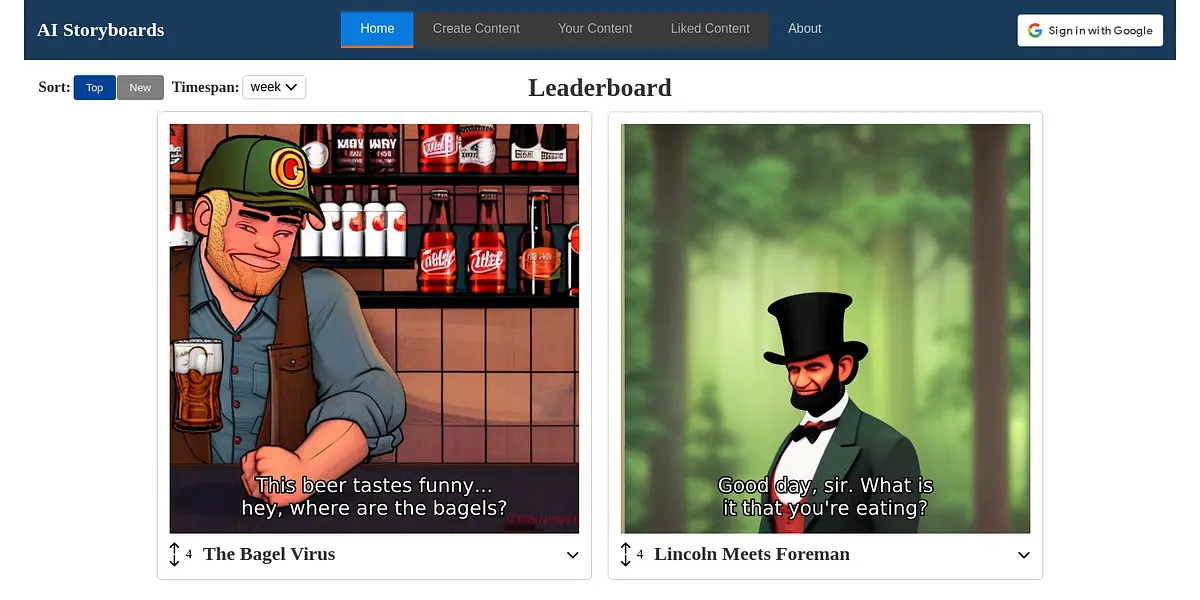This screenshot has height=600, width=1200.
Task: Click the vote arrows icon for The Bagel Virus
Action: (x=174, y=554)
